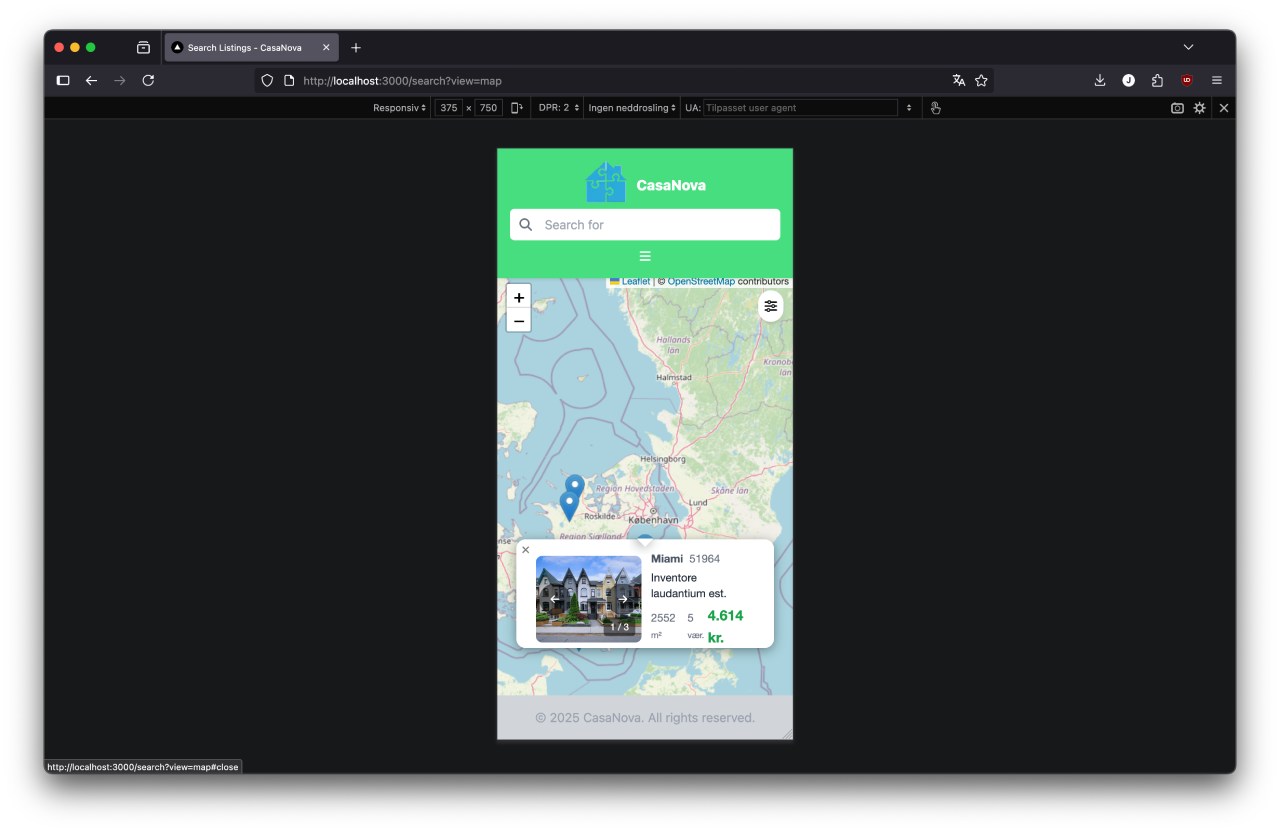Open the map filter settings icon
Image resolution: width=1280 pixels, height=832 pixels.
770,306
